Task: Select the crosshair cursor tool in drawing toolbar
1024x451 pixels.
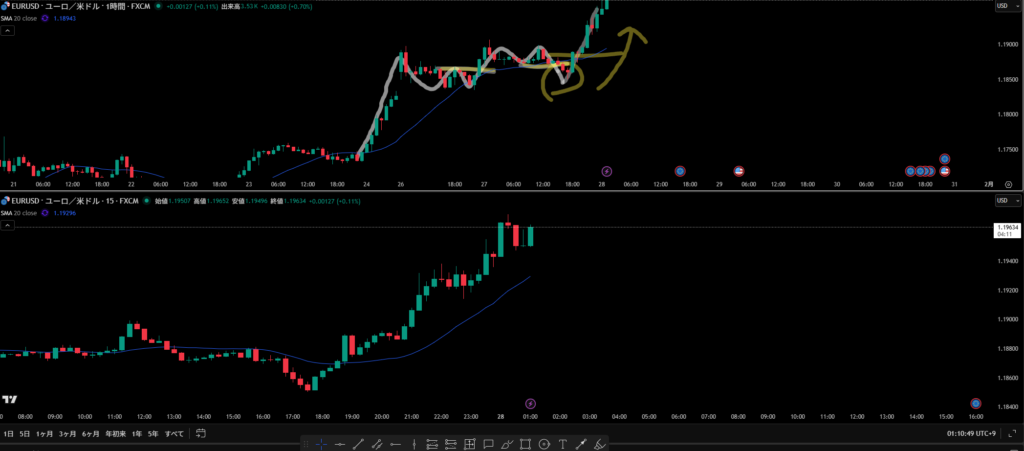Action: tap(321, 443)
